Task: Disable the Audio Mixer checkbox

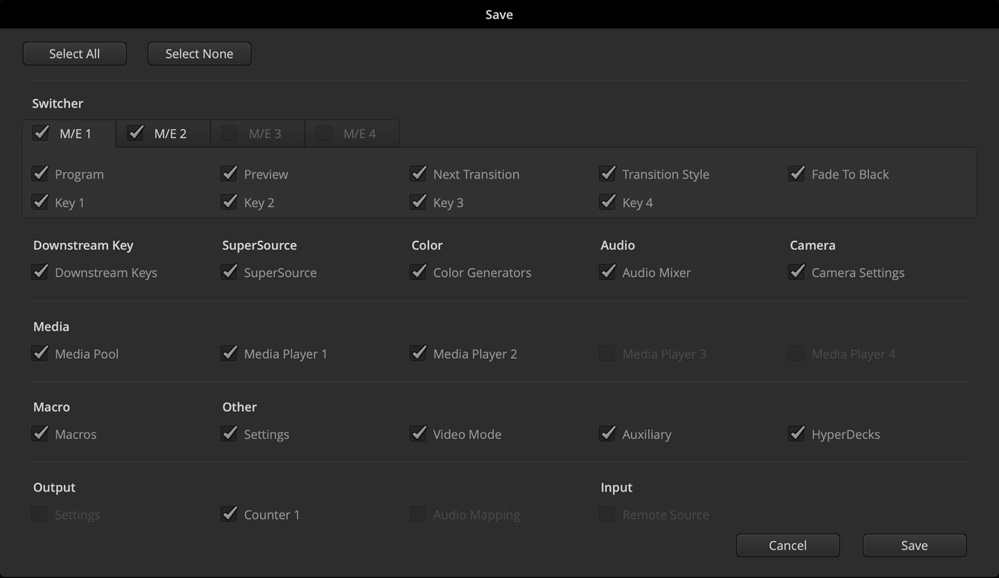Action: tap(608, 272)
